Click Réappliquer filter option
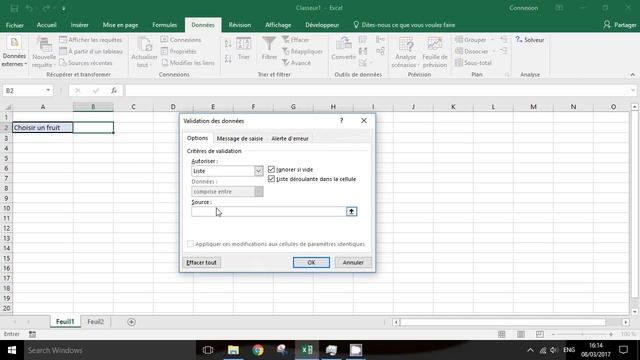This screenshot has height=360, width=640. click(302, 51)
